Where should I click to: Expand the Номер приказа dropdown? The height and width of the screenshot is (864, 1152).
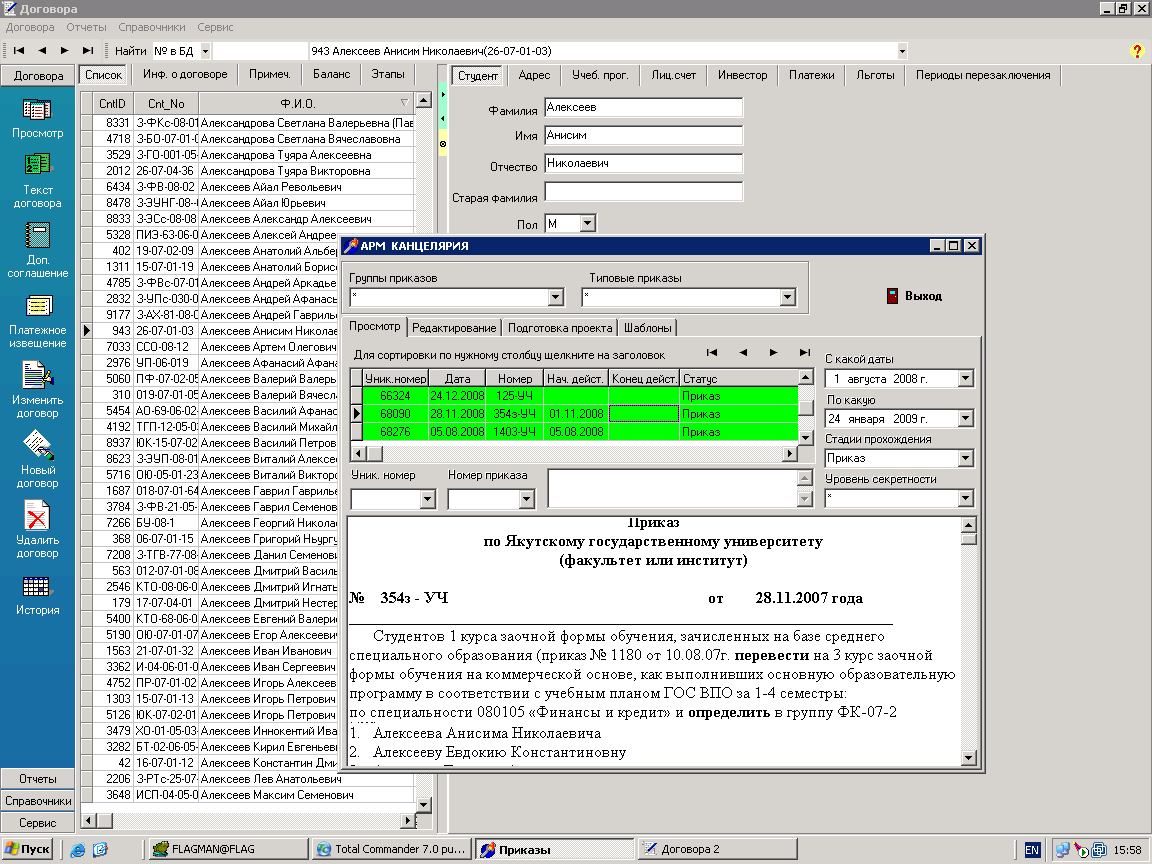[x=526, y=499]
